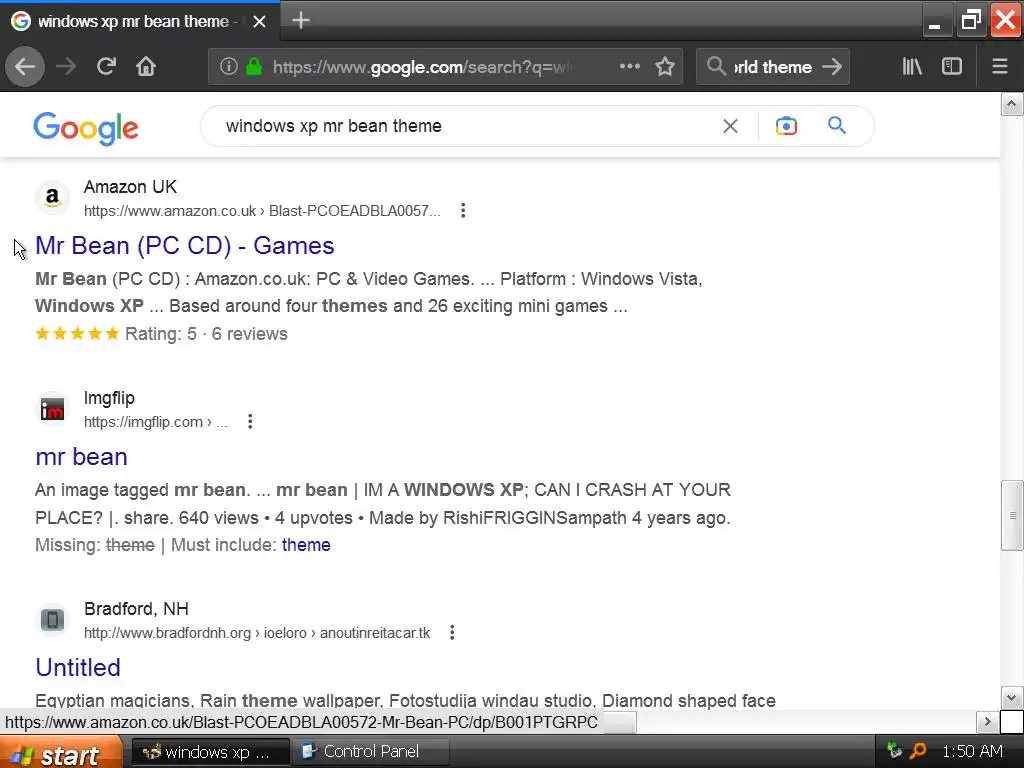Open Imgflip result favicon
This screenshot has height=768, width=1024.
click(52, 409)
